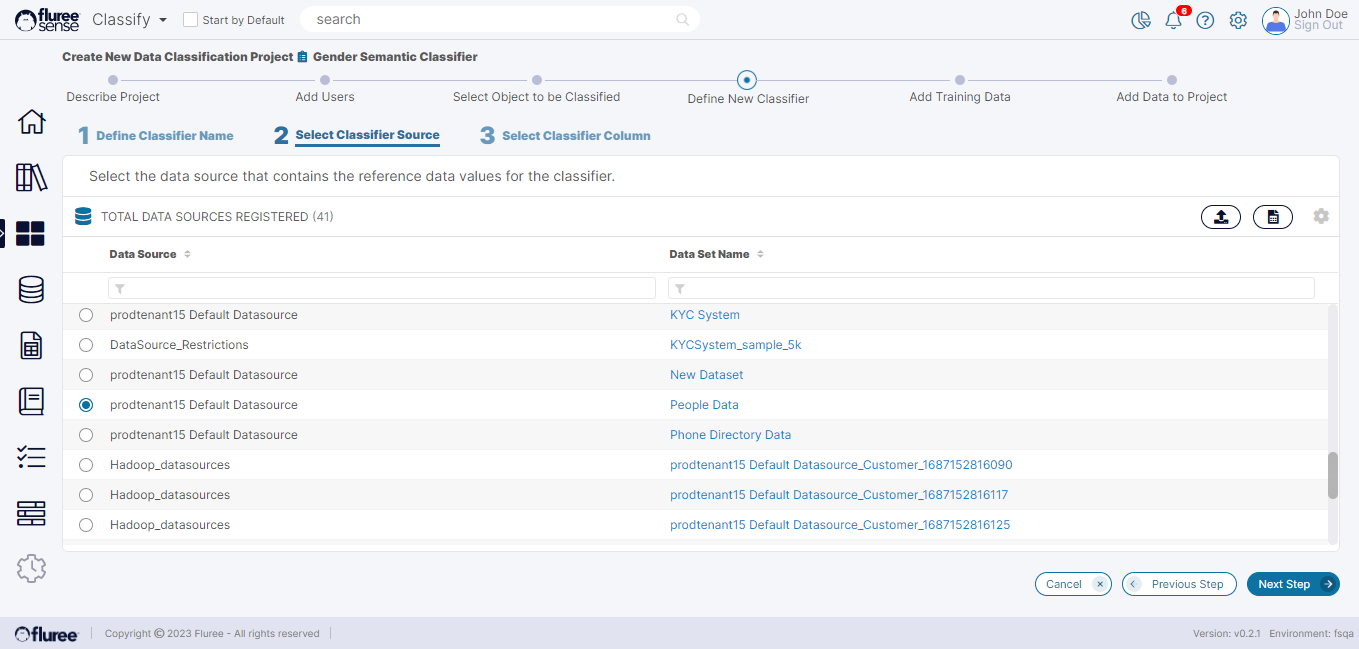1359x649 pixels.
Task: Click the upload data source button
Action: (1221, 216)
